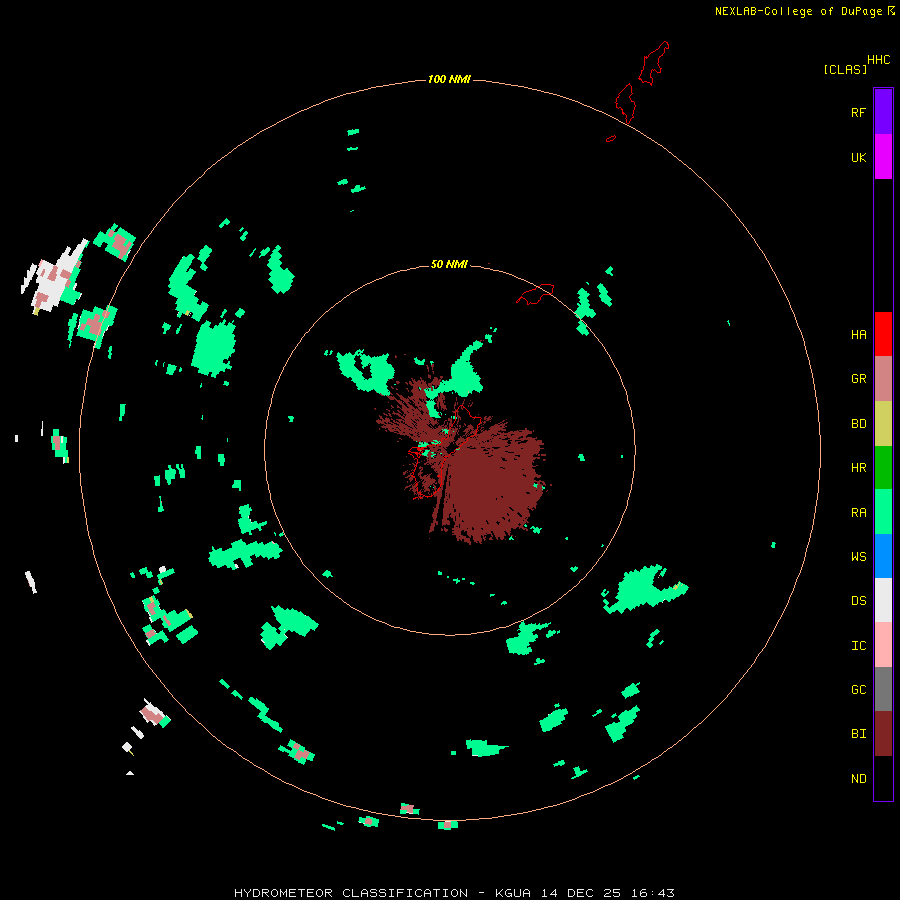Click the dark green HR swatch
900x900 pixels.
coord(883,468)
